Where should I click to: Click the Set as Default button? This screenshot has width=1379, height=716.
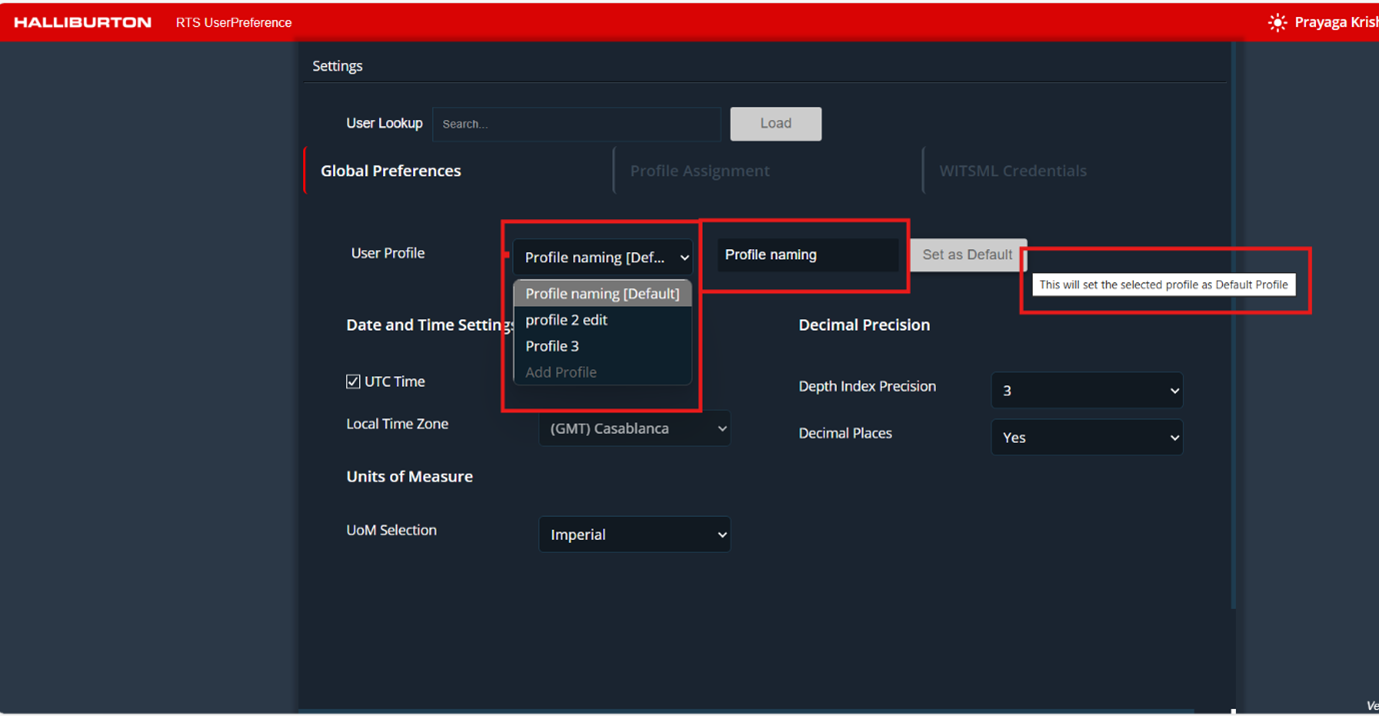tap(967, 255)
